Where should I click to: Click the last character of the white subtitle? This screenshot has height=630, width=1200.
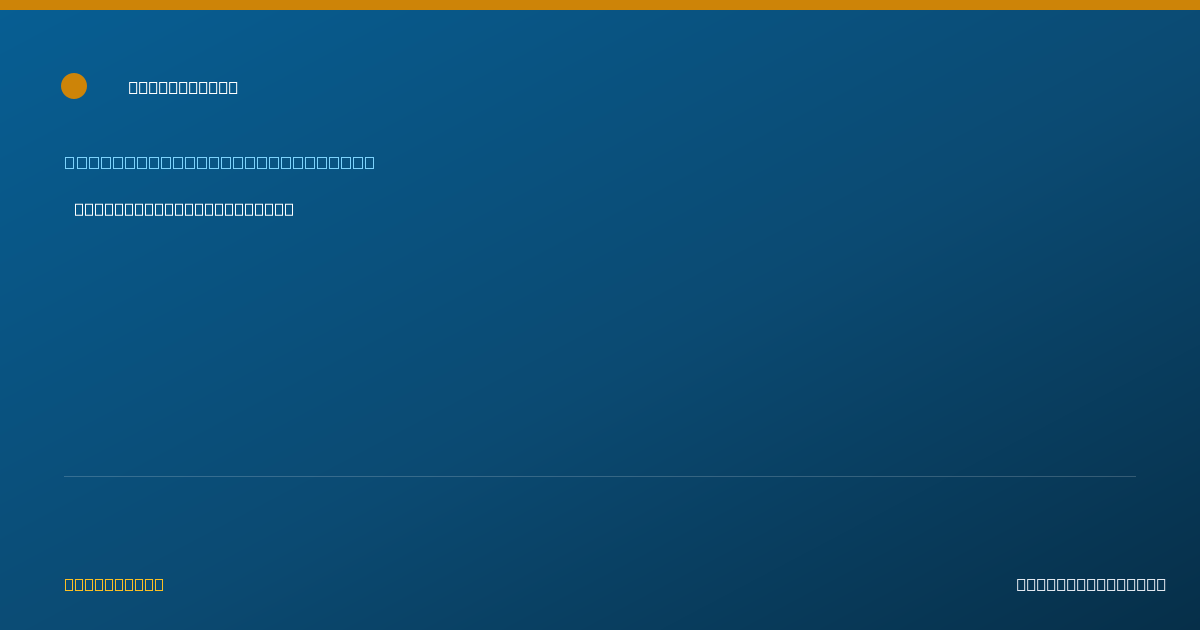[289, 209]
